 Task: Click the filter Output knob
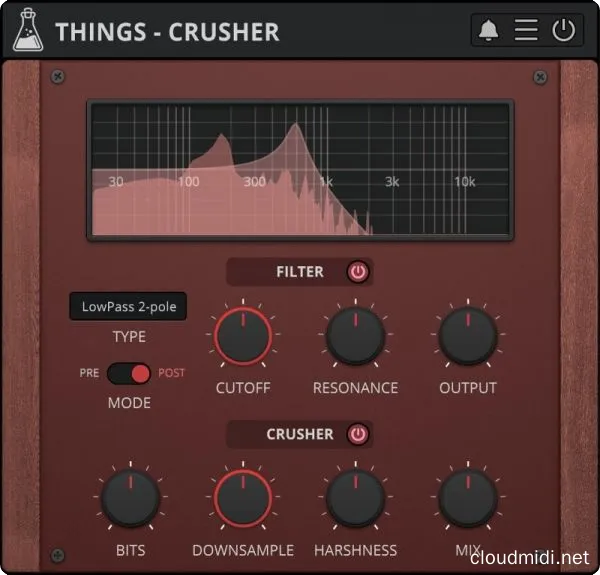pyautogui.click(x=468, y=336)
